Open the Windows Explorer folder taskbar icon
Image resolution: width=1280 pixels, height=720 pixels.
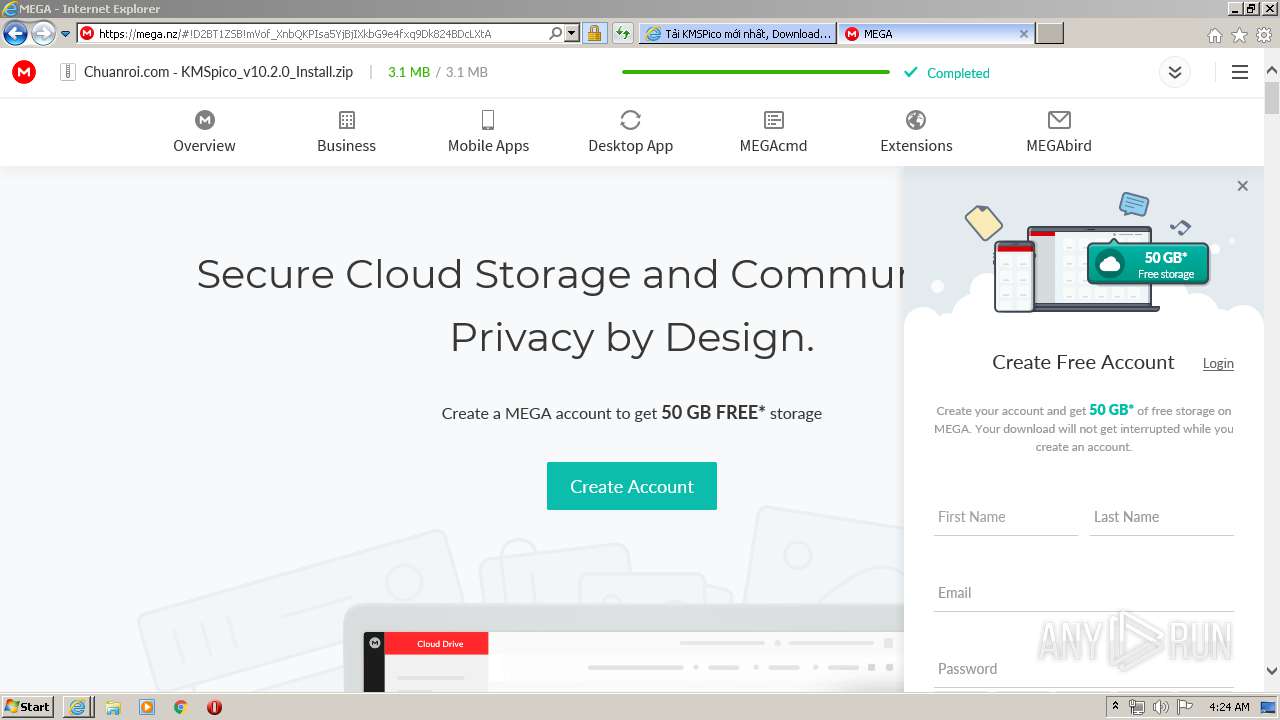[x=113, y=707]
